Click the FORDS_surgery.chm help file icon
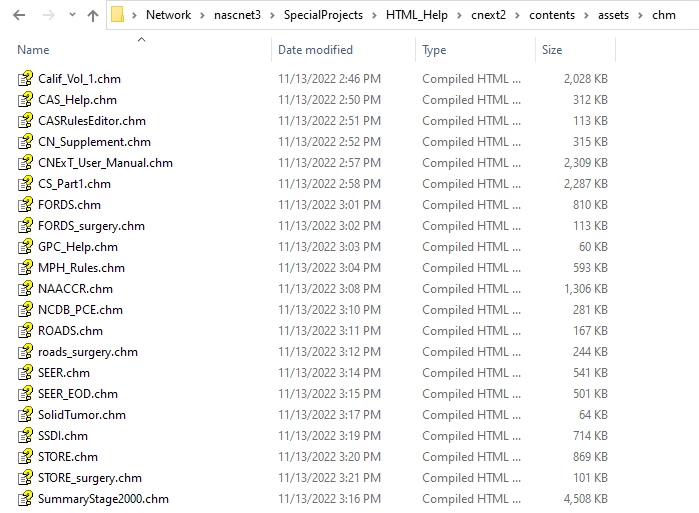 pyautogui.click(x=25, y=226)
